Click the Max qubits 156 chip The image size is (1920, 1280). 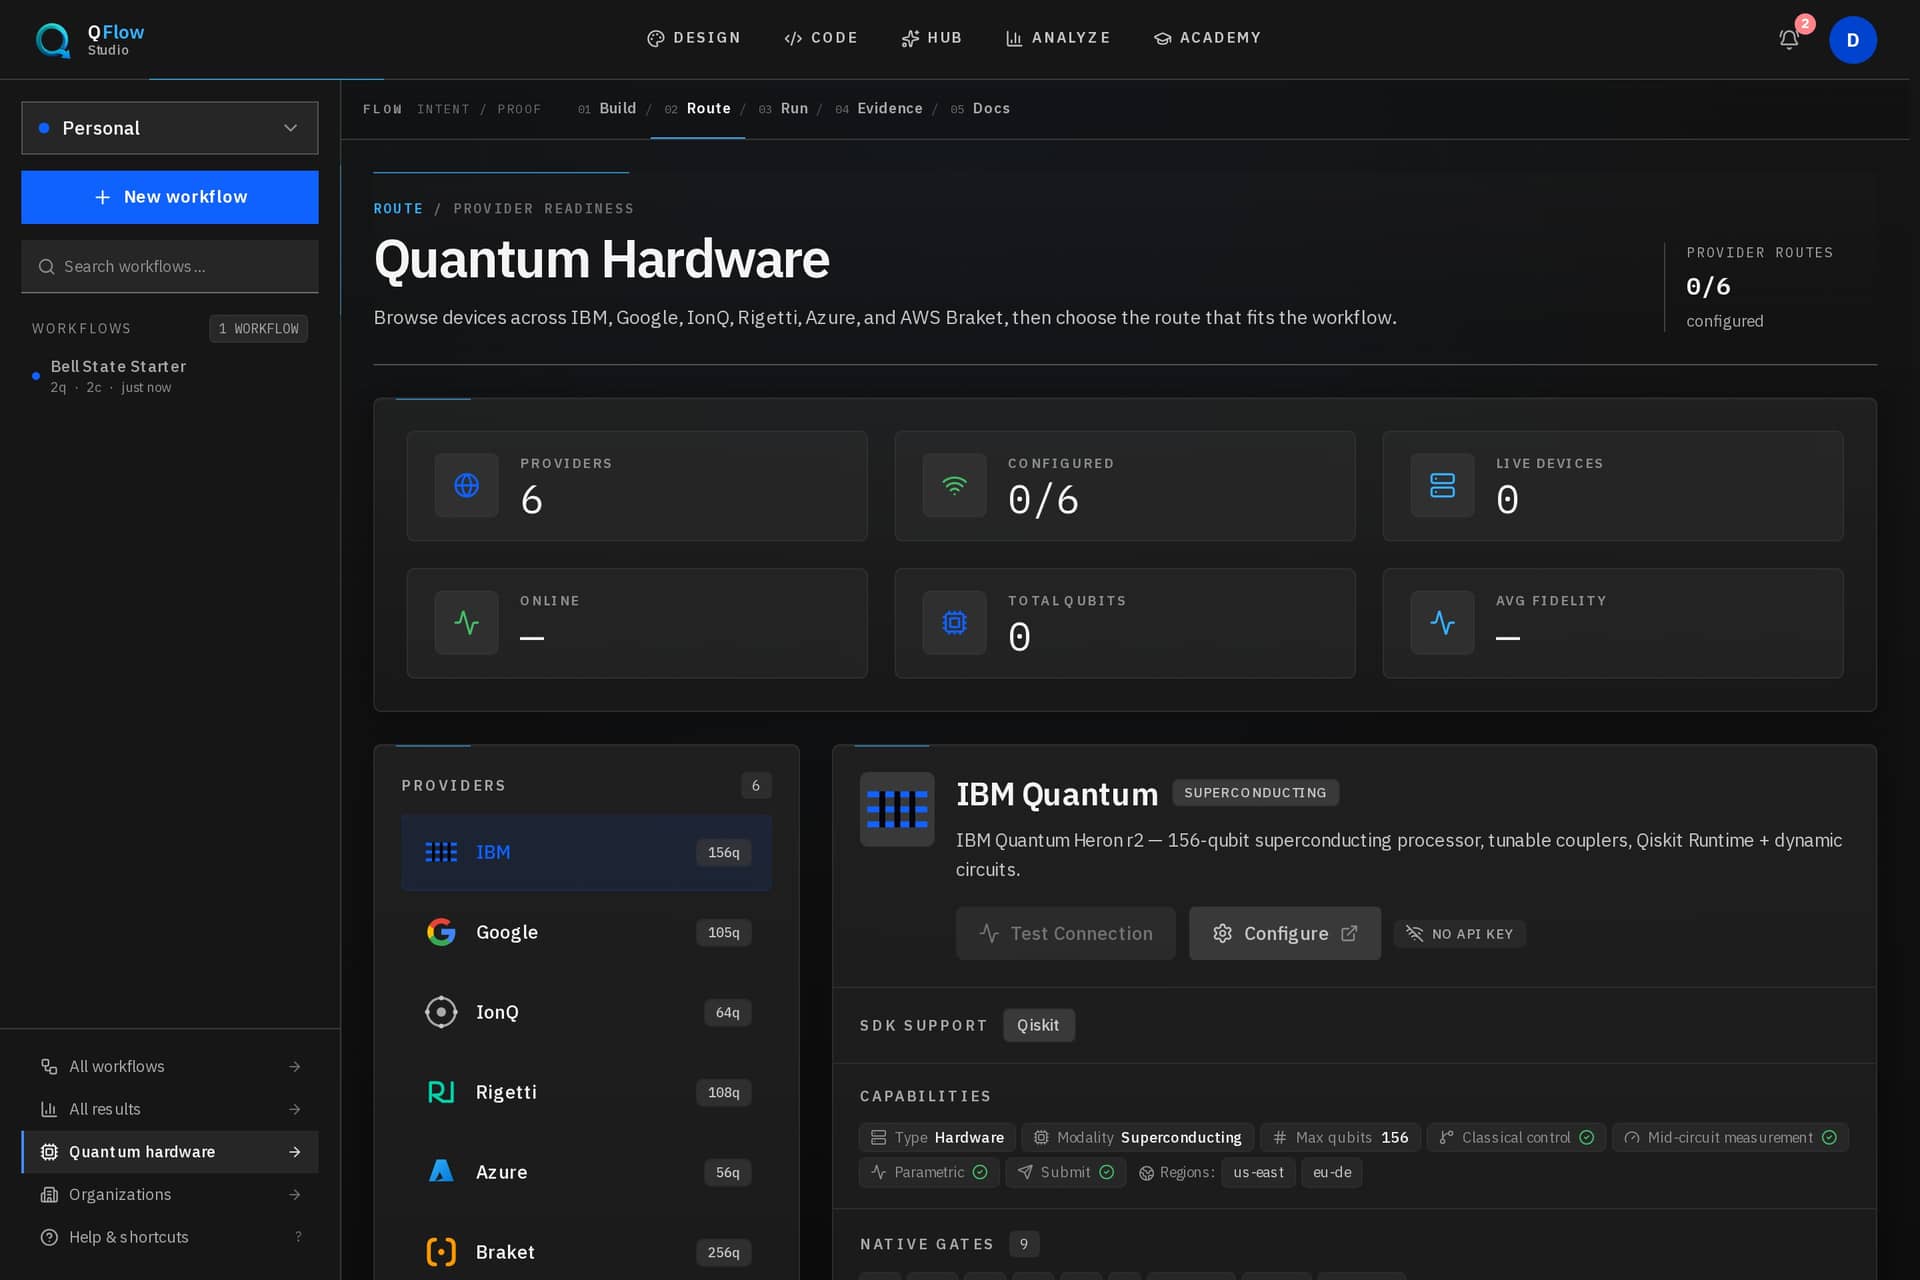click(1340, 1137)
